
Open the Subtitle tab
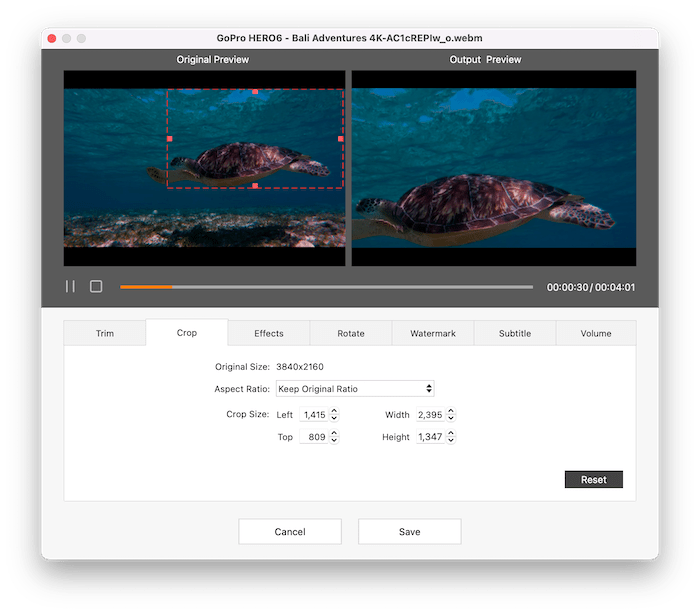515,333
